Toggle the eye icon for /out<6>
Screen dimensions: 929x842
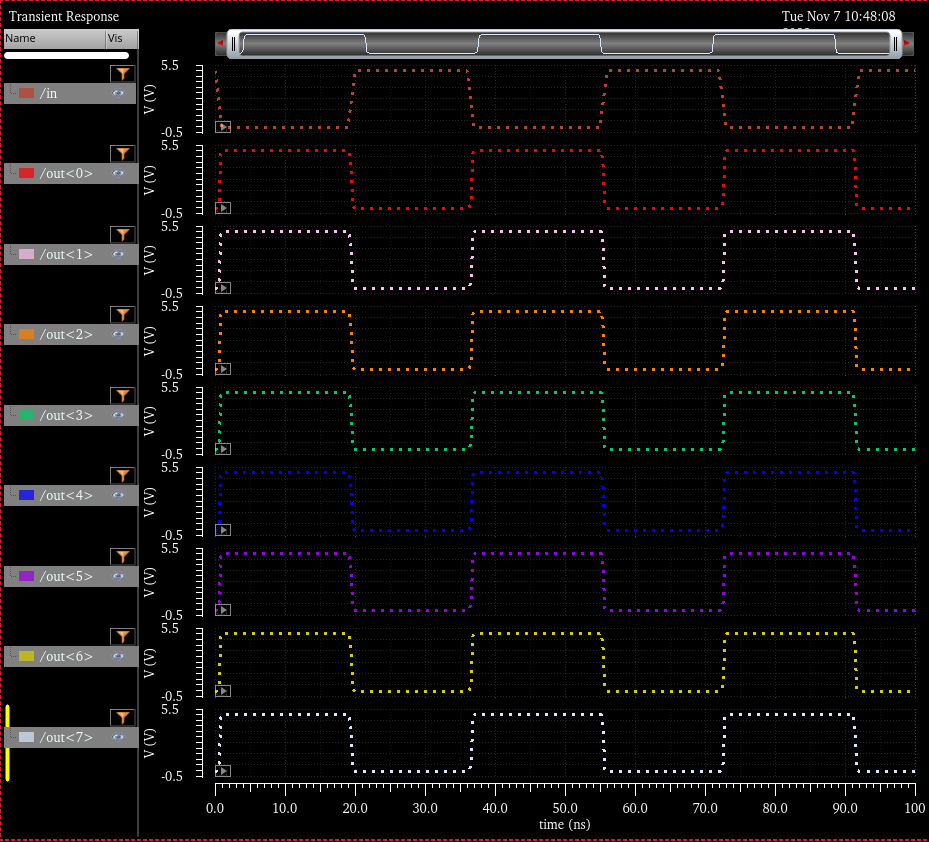pyautogui.click(x=119, y=656)
